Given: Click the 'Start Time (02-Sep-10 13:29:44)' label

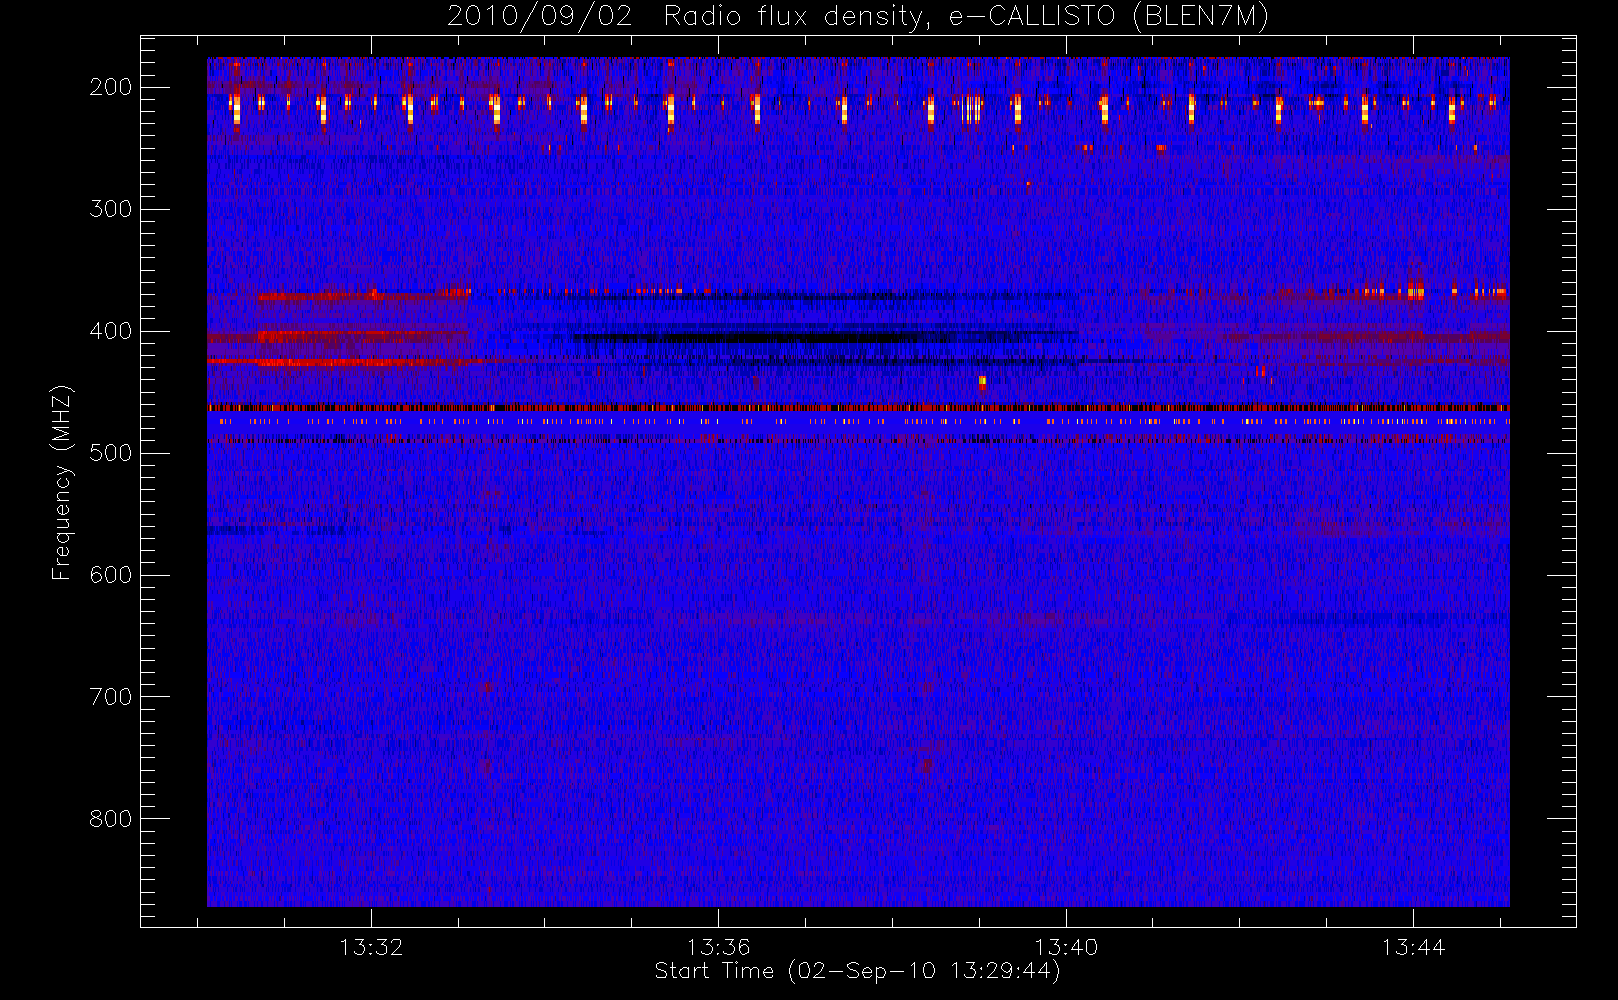Looking at the screenshot, I should 857,971.
